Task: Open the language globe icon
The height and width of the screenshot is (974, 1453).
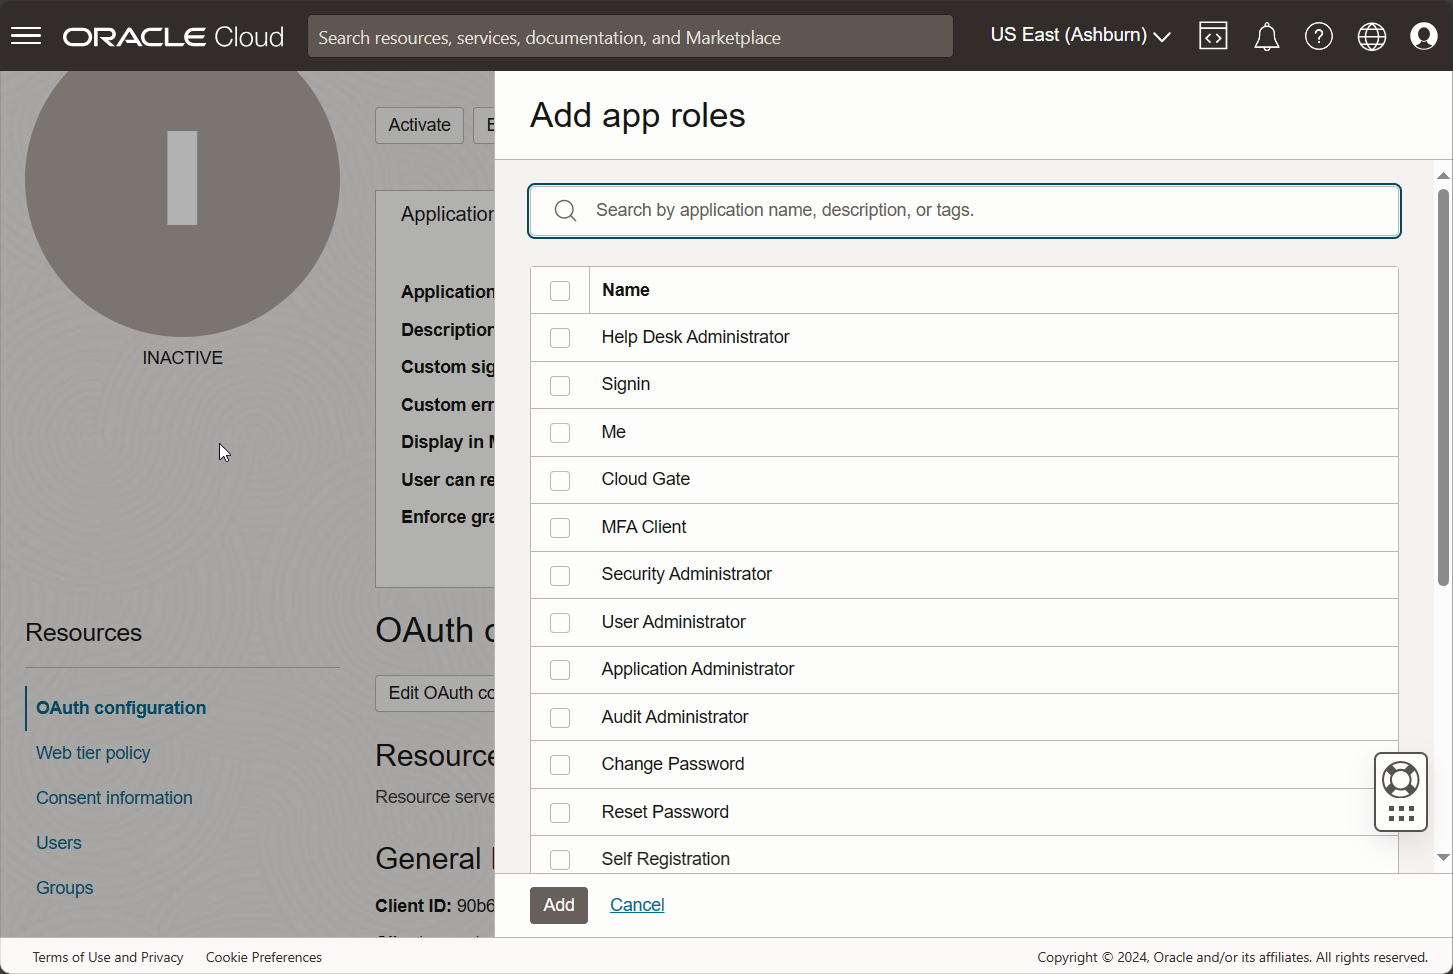Action: pos(1371,35)
